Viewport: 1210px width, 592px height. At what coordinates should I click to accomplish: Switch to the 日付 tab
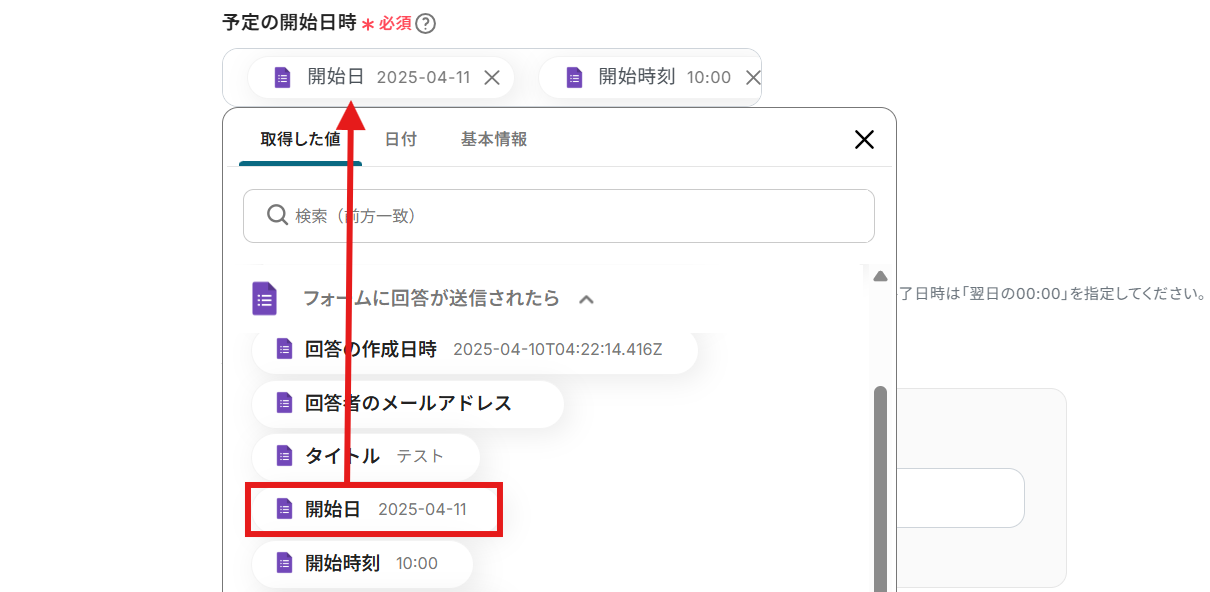tap(400, 140)
